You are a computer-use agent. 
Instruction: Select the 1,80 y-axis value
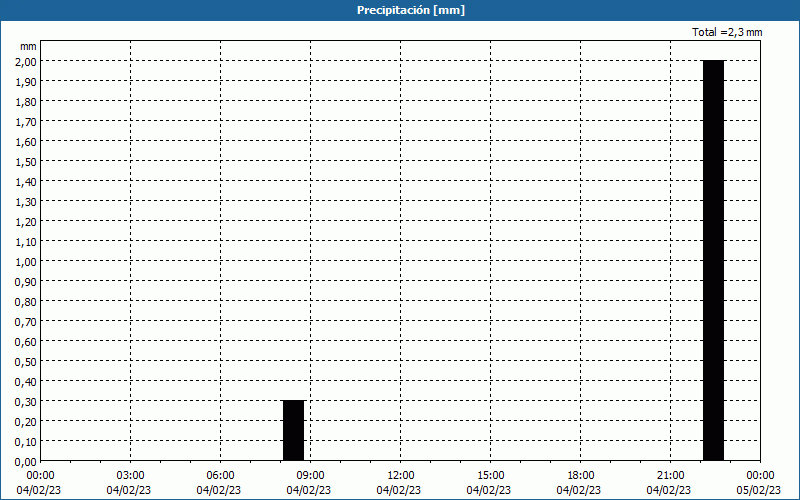coord(27,102)
